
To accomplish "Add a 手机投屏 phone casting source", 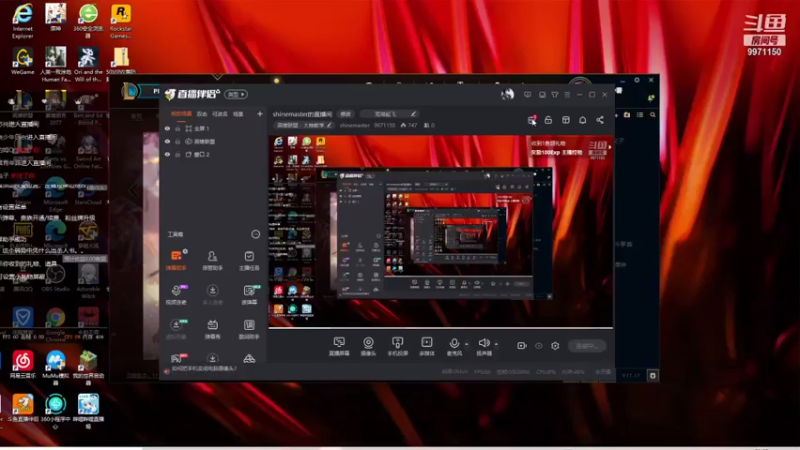I will (x=397, y=346).
